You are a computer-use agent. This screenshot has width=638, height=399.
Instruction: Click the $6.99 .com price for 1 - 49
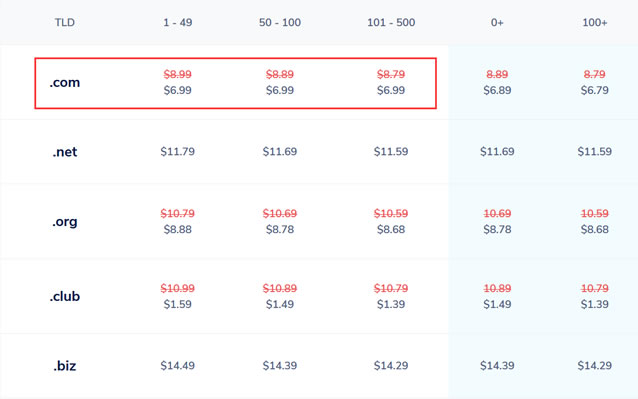coord(178,90)
